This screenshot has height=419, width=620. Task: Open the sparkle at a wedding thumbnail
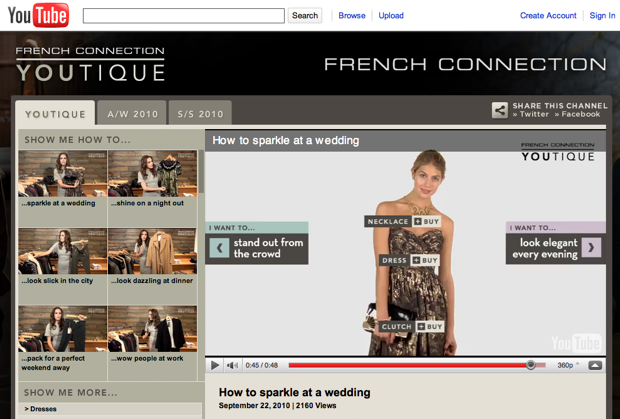pyautogui.click(x=63, y=174)
